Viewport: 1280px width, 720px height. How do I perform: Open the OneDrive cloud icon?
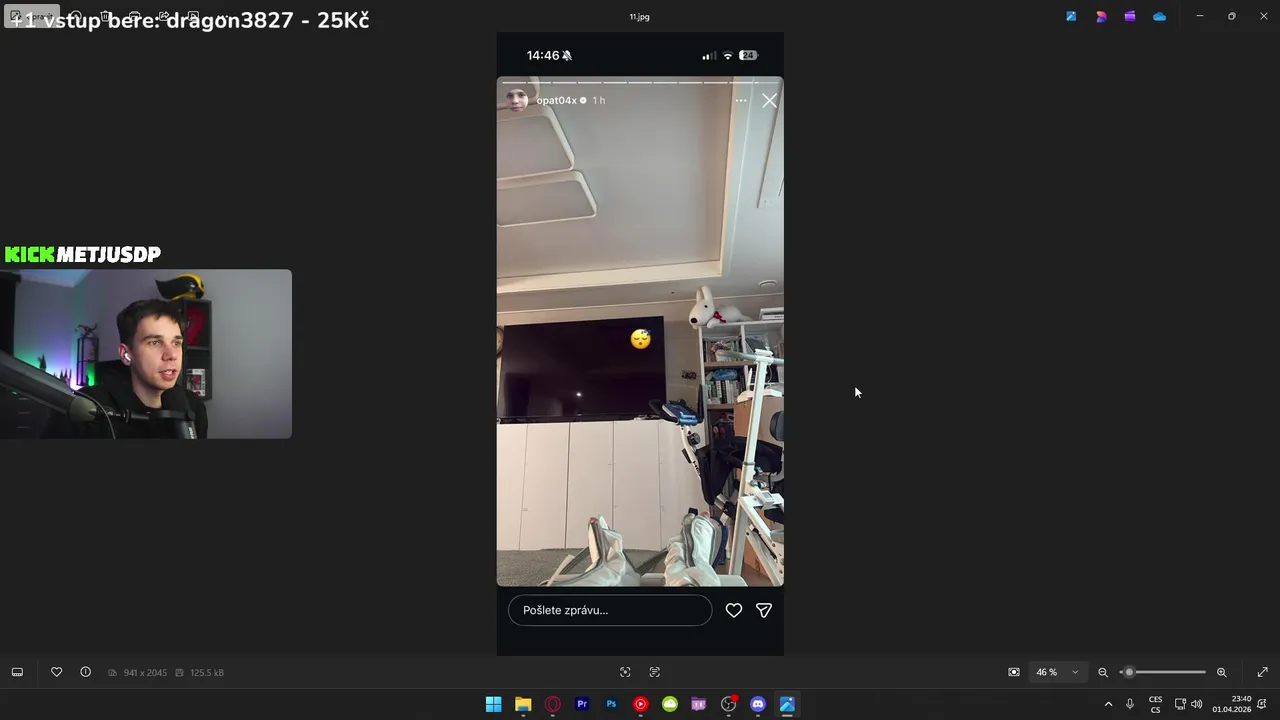pos(1159,16)
